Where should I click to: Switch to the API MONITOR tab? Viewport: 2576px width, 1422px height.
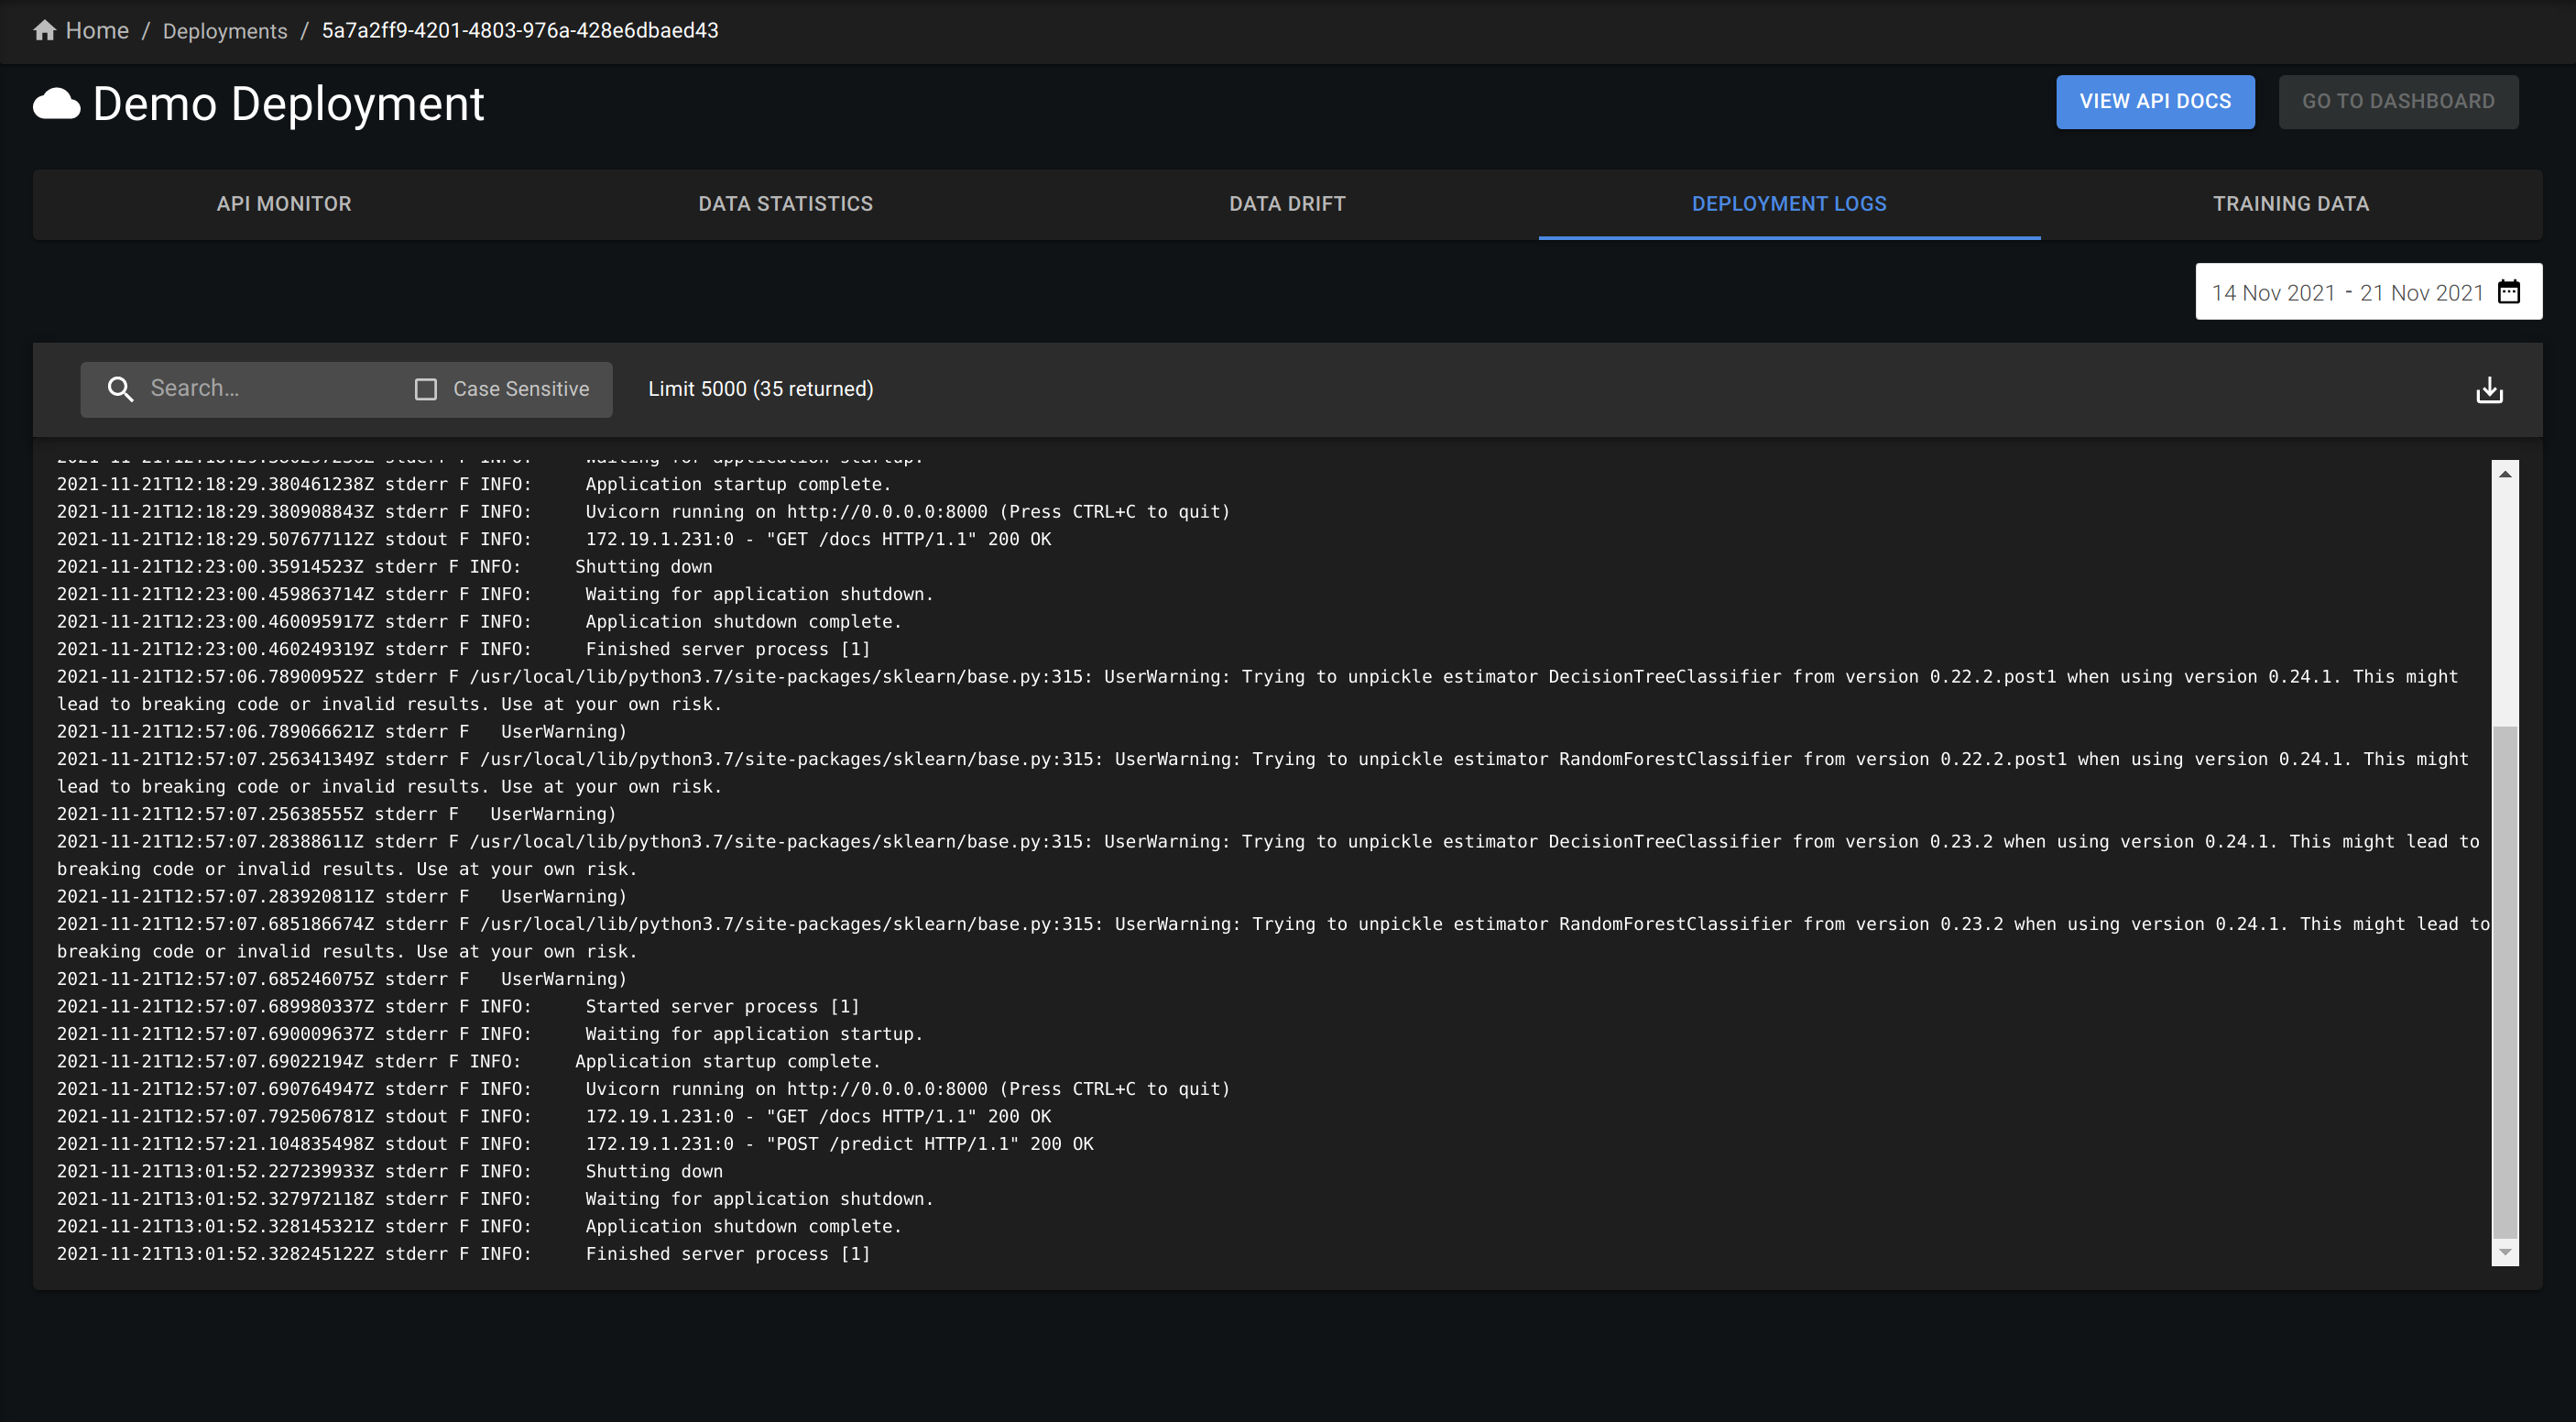click(x=284, y=204)
